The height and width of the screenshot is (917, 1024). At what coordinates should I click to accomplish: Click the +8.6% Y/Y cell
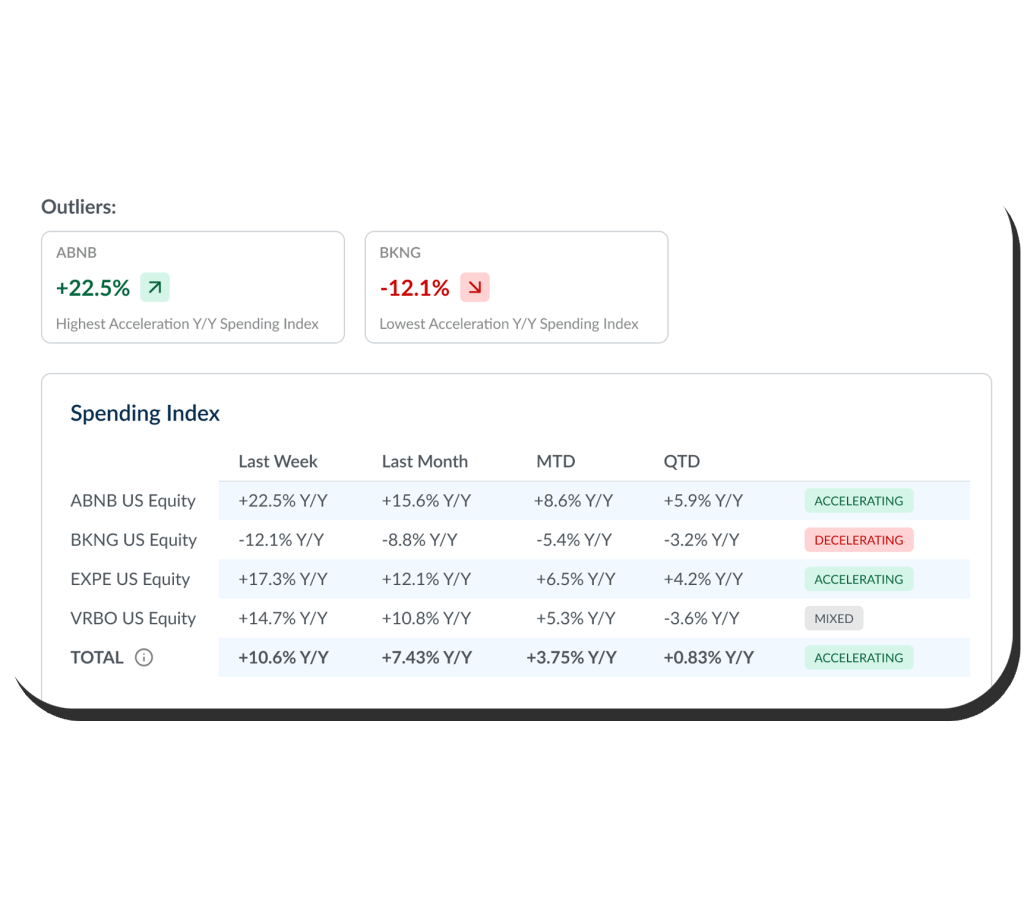[x=573, y=501]
